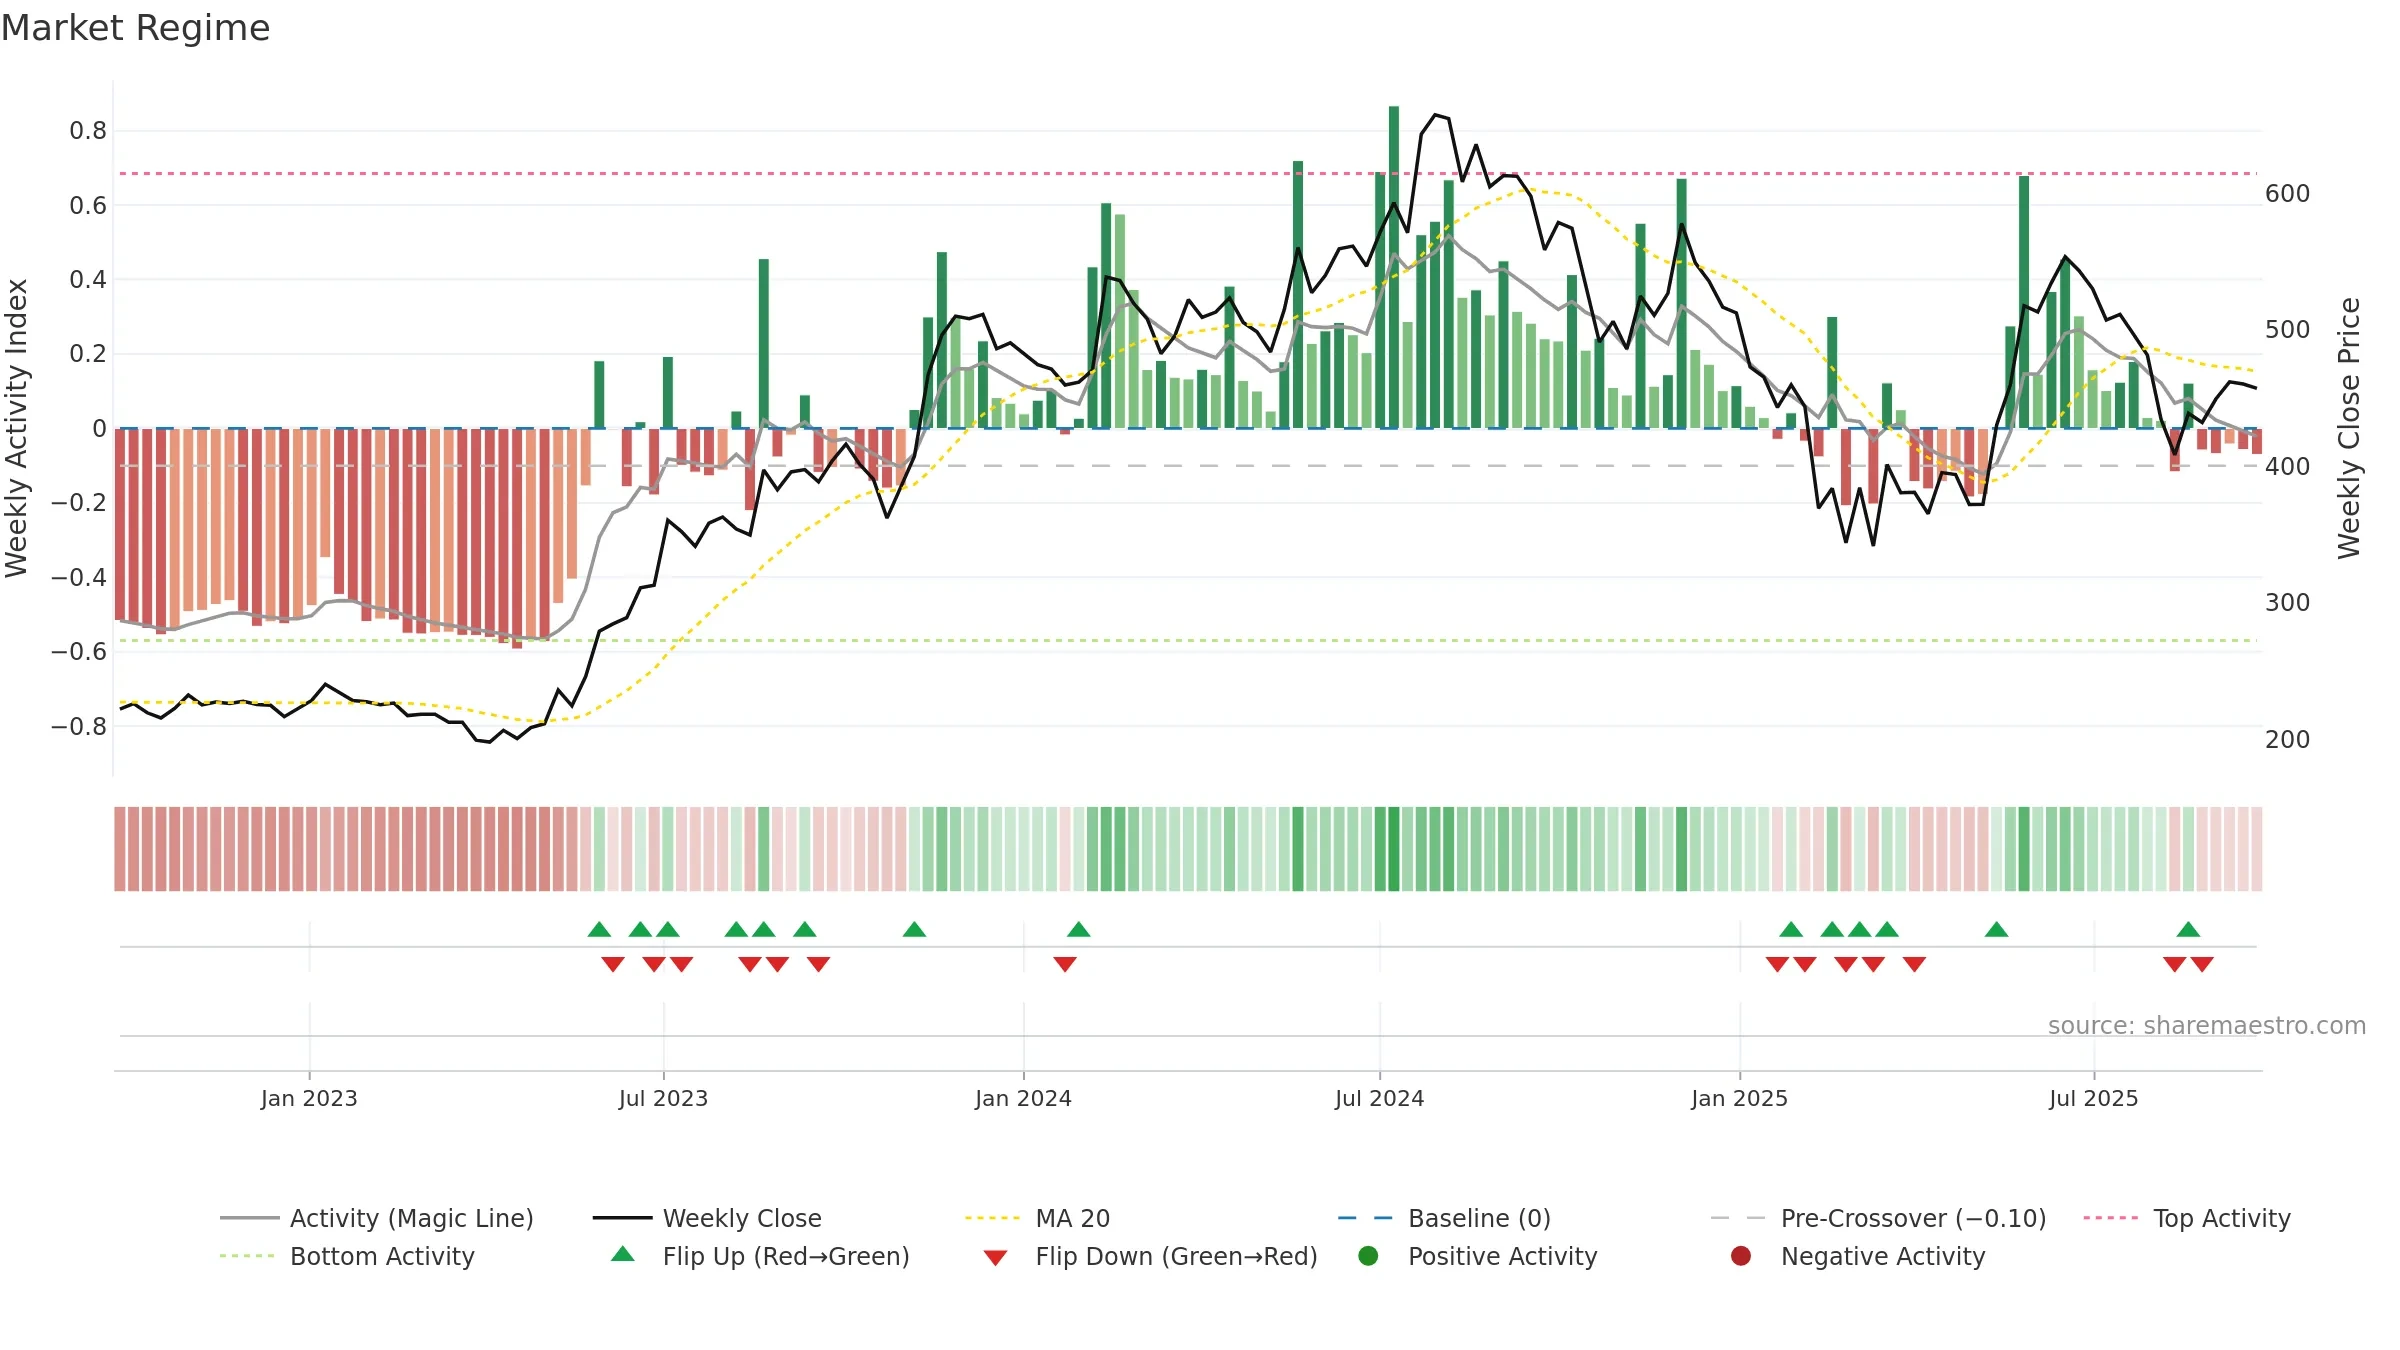Click the Jul 2024 x-axis label
Viewport: 2400px width, 1350px height.
(1379, 1098)
